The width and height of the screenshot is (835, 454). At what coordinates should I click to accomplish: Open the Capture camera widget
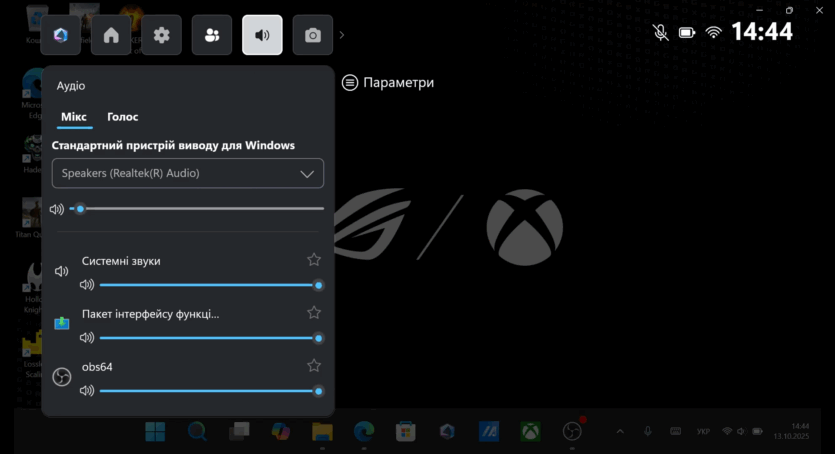pos(313,35)
